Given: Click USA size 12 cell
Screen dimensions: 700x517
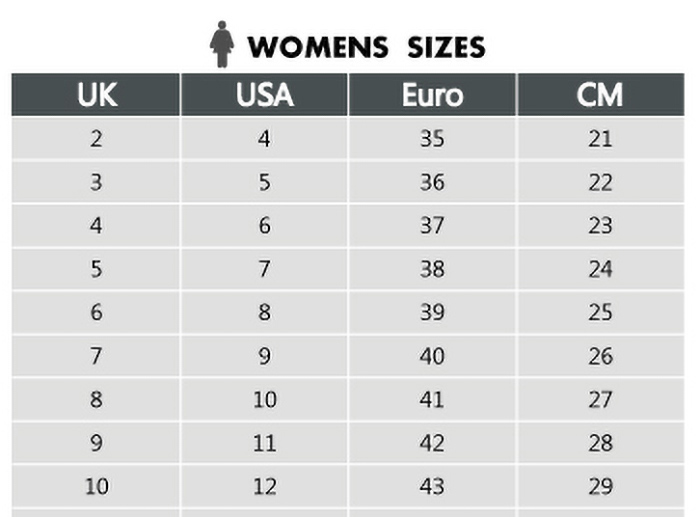Looking at the screenshot, I should pos(264,486).
